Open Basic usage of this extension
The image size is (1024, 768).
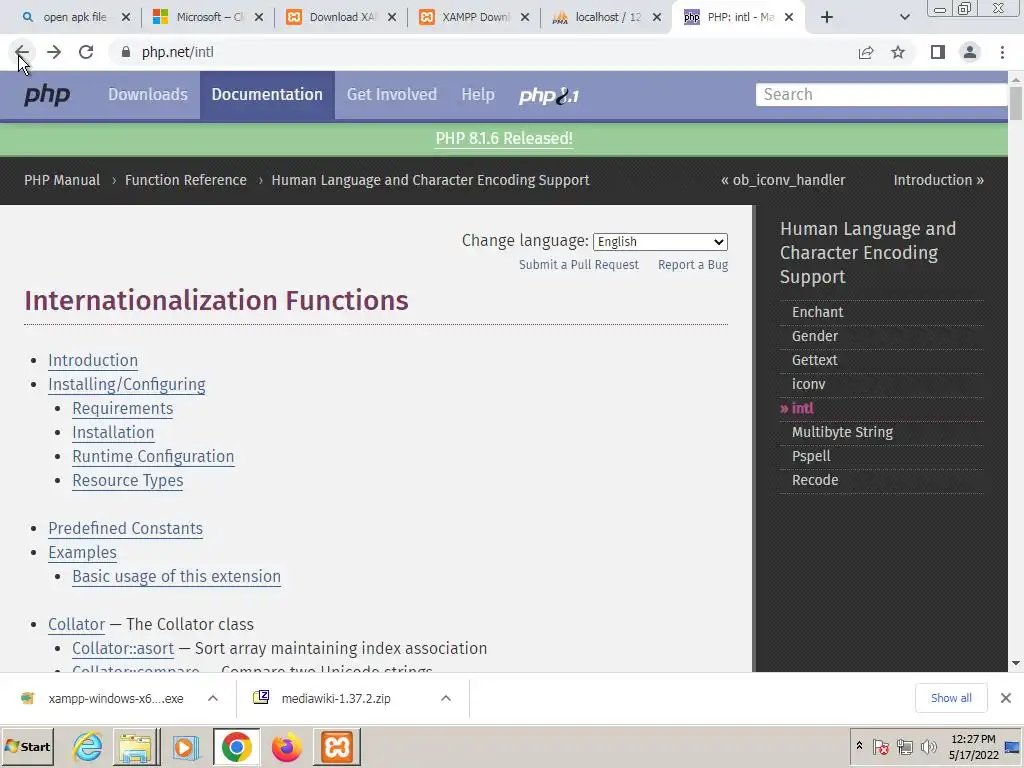tap(176, 577)
